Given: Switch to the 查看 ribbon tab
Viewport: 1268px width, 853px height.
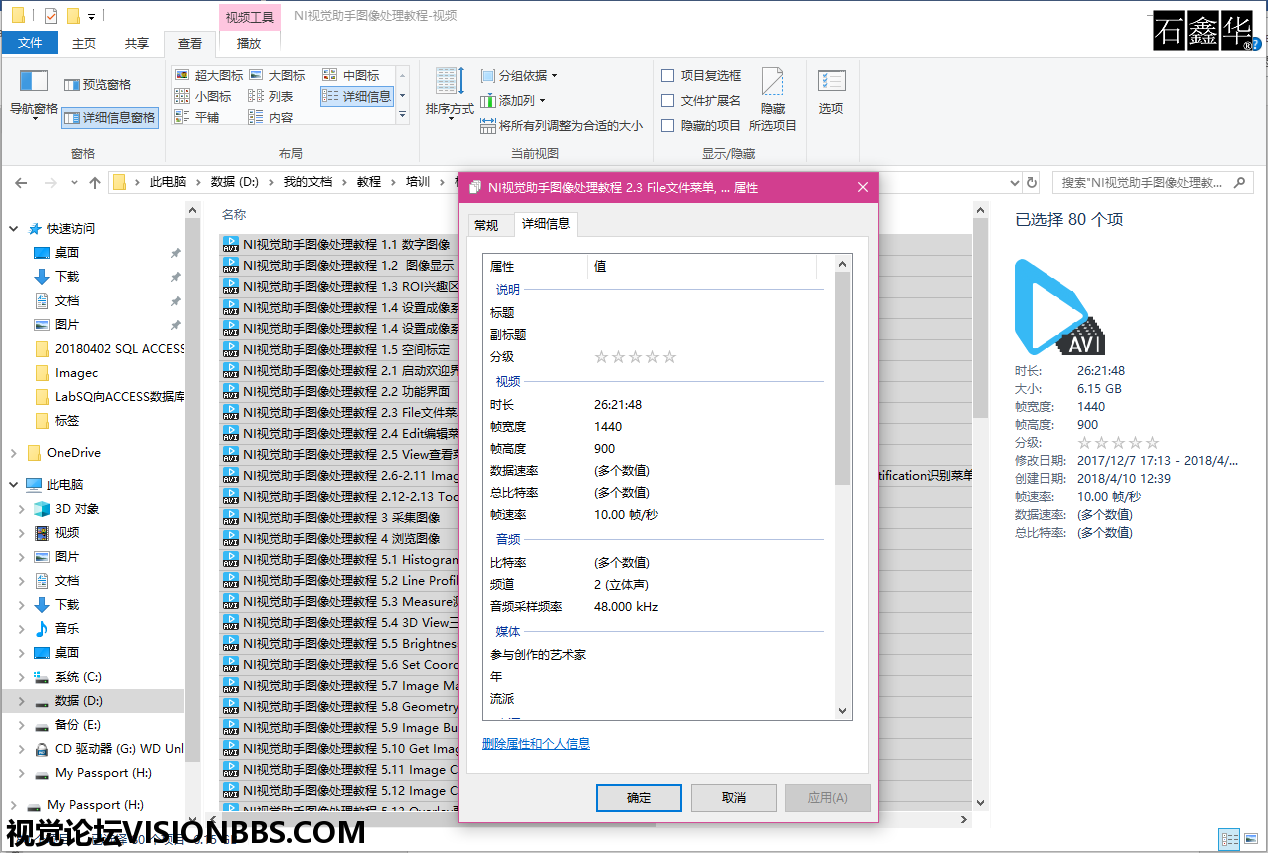Looking at the screenshot, I should coord(190,43).
